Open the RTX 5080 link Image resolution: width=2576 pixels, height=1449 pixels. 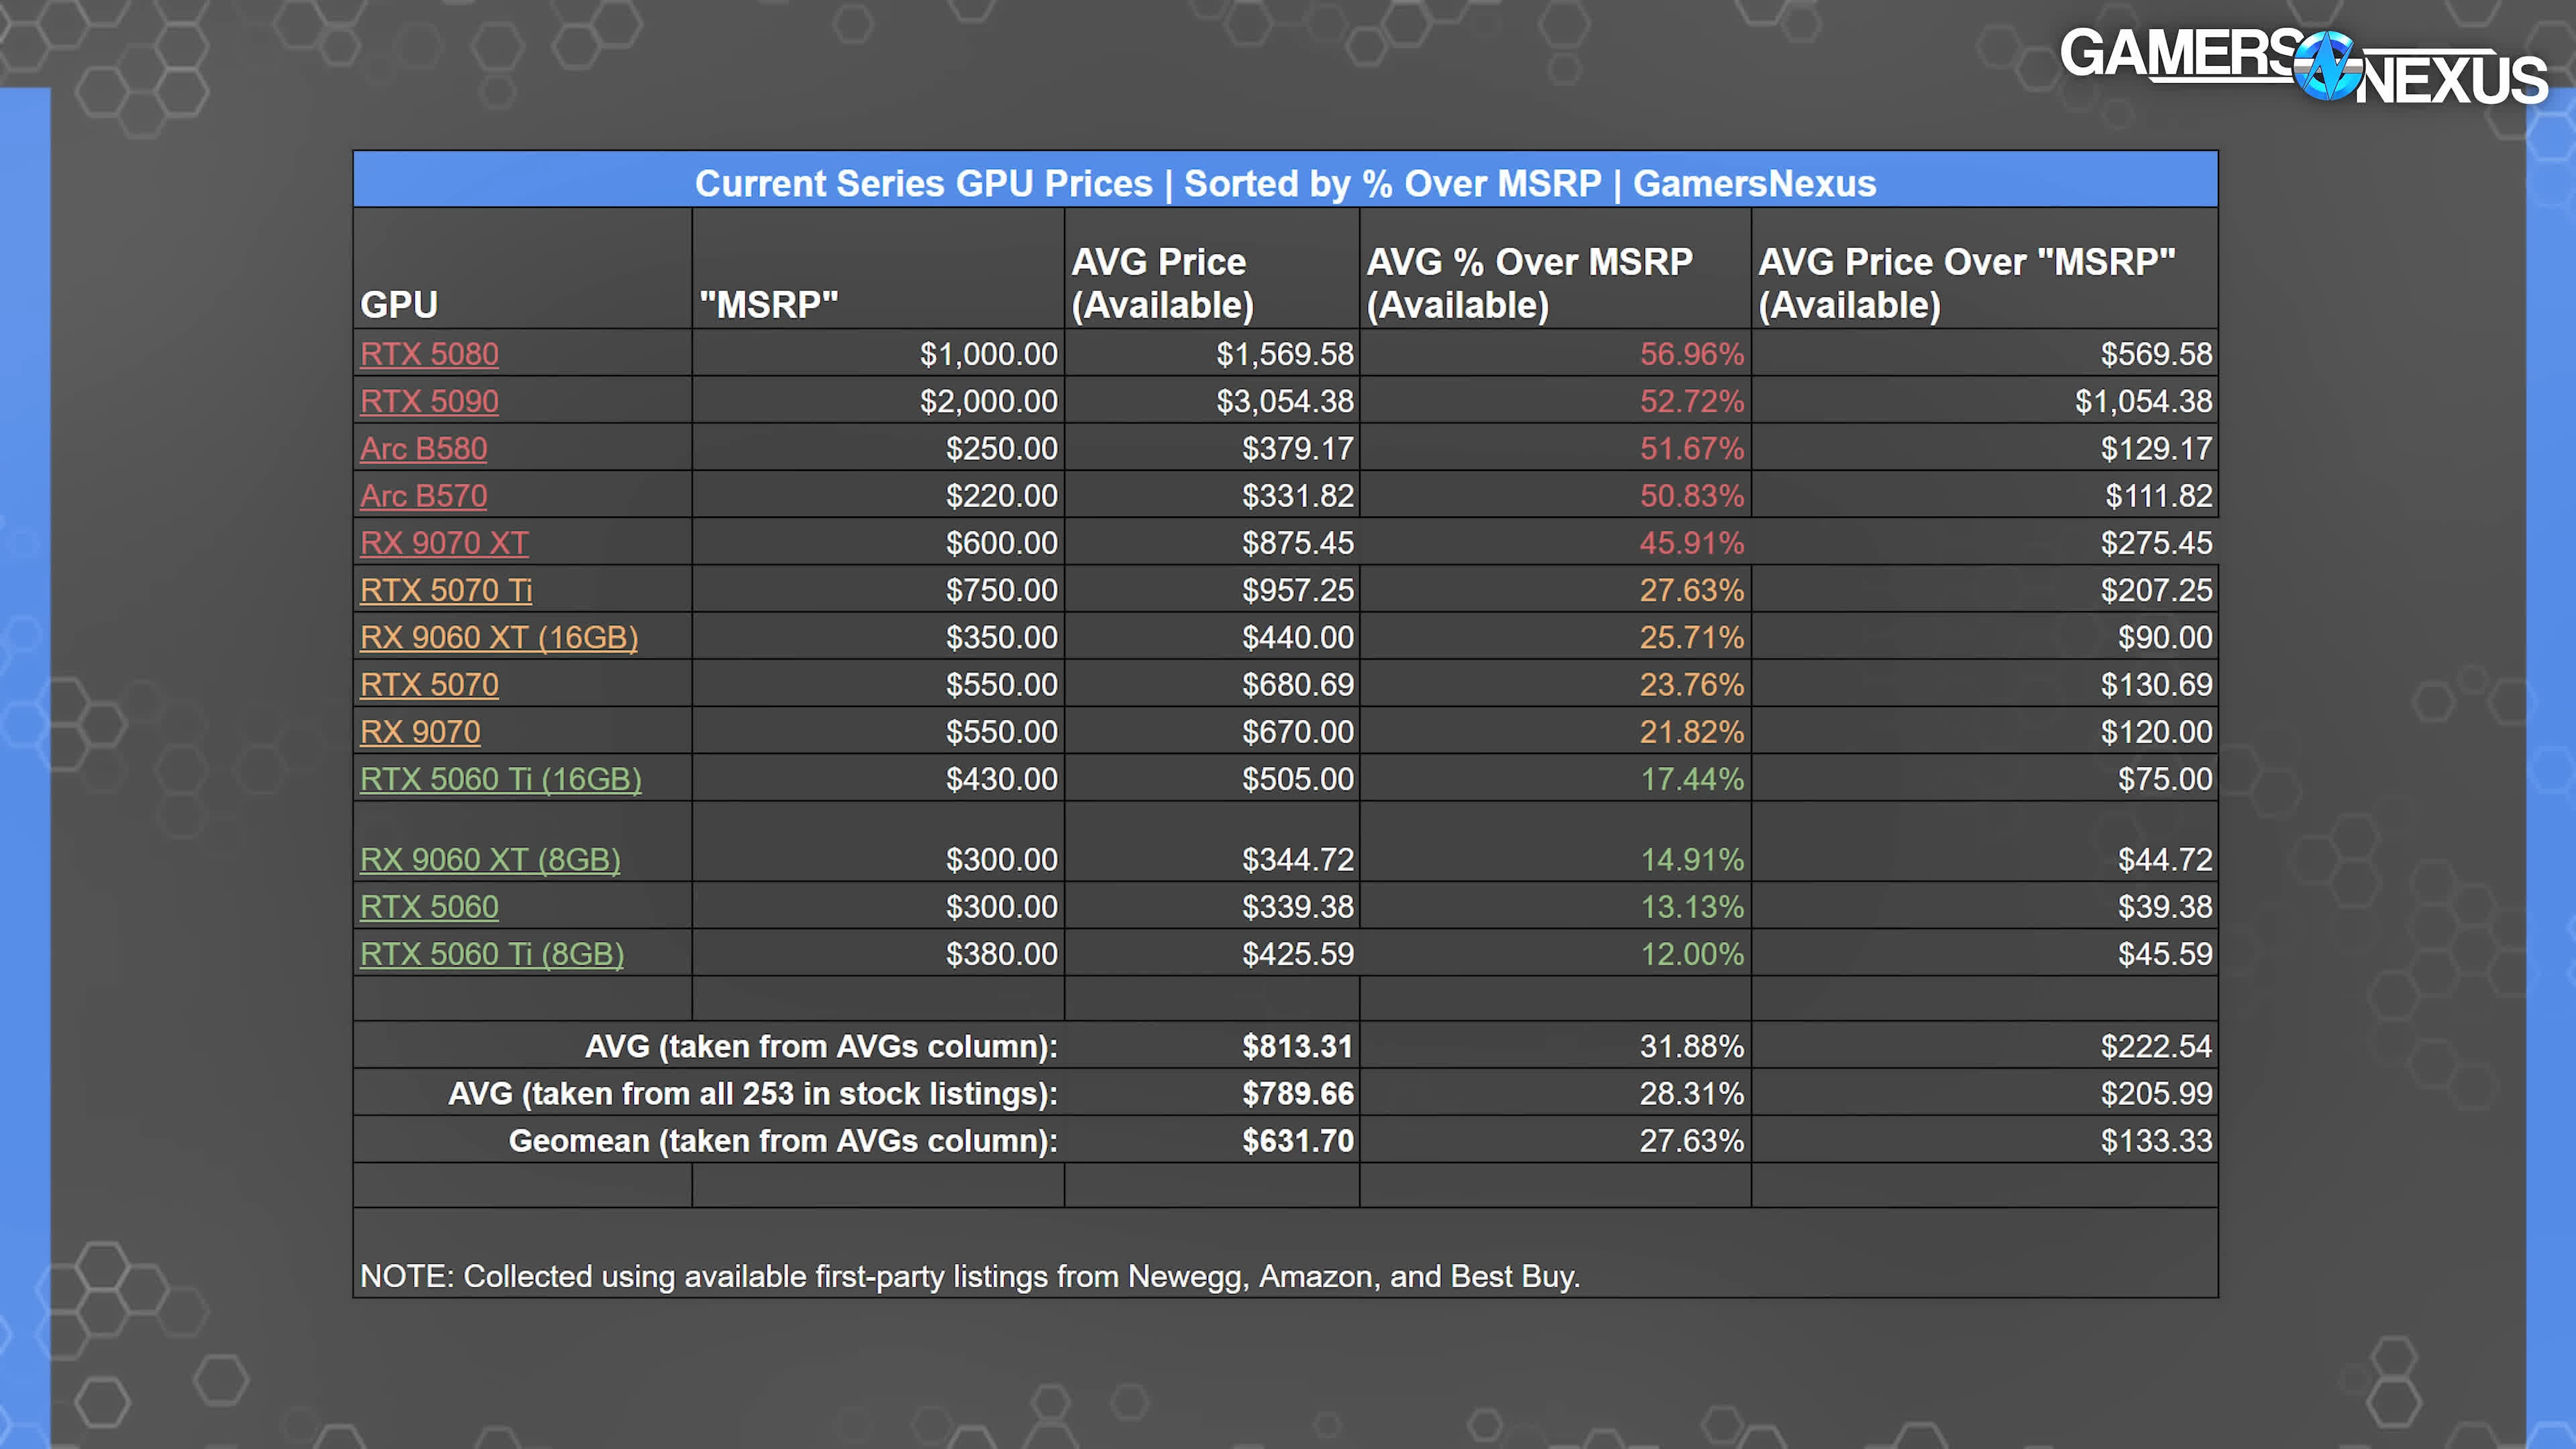point(429,354)
